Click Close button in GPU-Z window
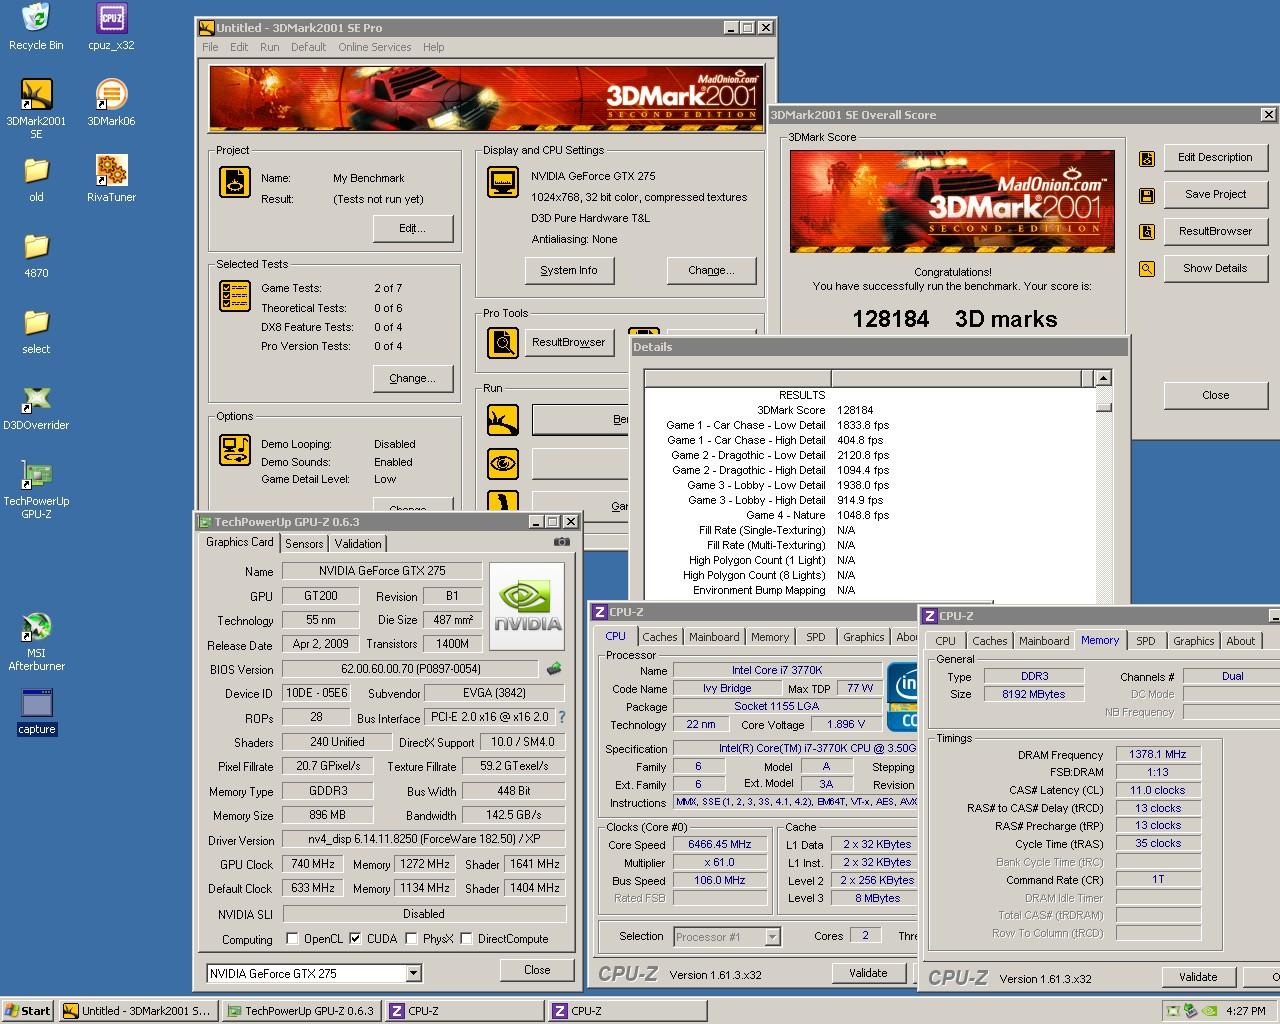The width and height of the screenshot is (1280, 1024). pos(537,970)
